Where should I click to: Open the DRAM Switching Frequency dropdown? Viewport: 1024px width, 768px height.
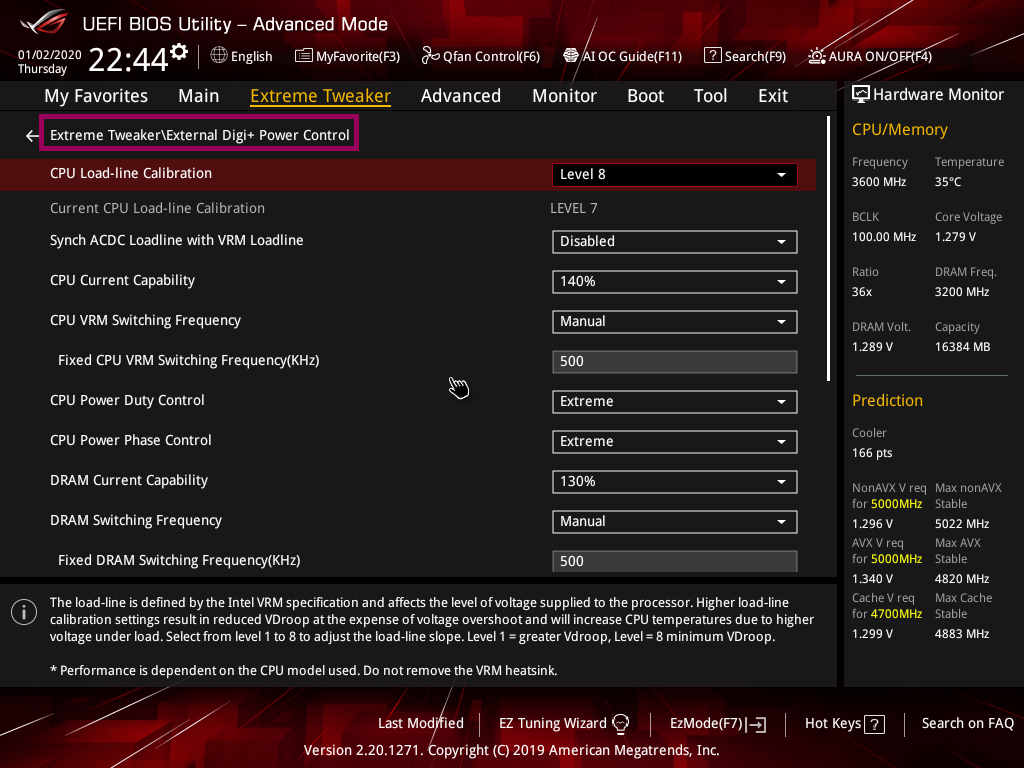coord(675,521)
